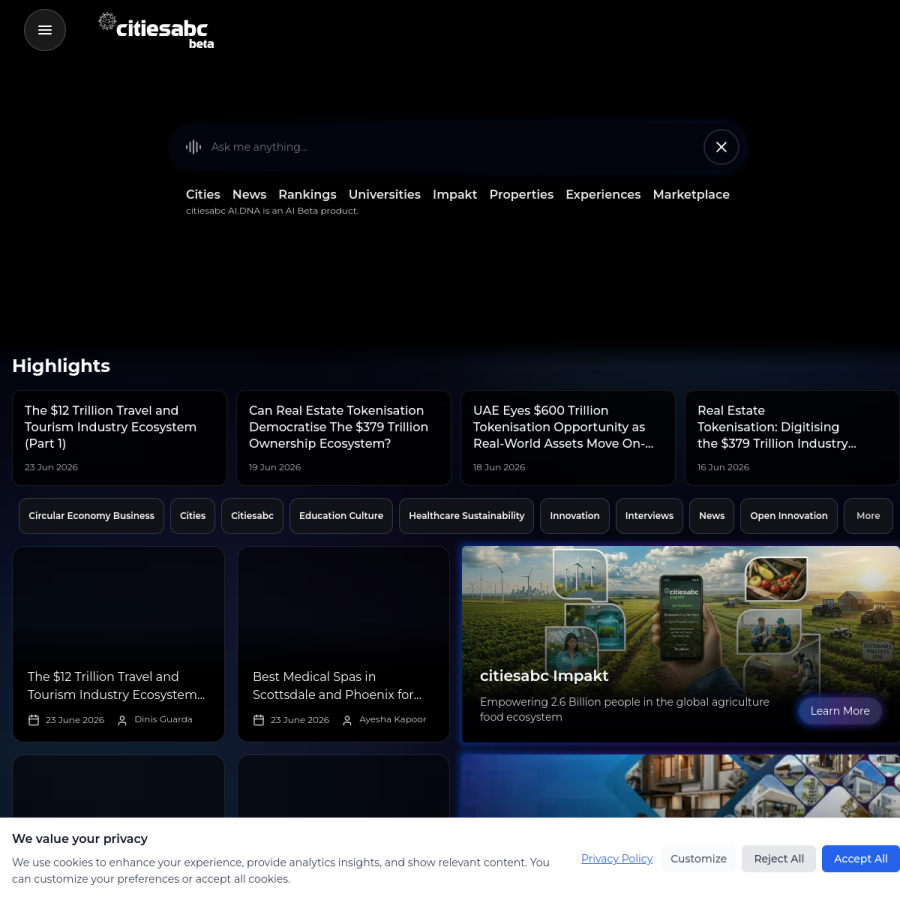Click calendar icon on Dinis Guarda article
The height and width of the screenshot is (900, 900).
point(34,720)
